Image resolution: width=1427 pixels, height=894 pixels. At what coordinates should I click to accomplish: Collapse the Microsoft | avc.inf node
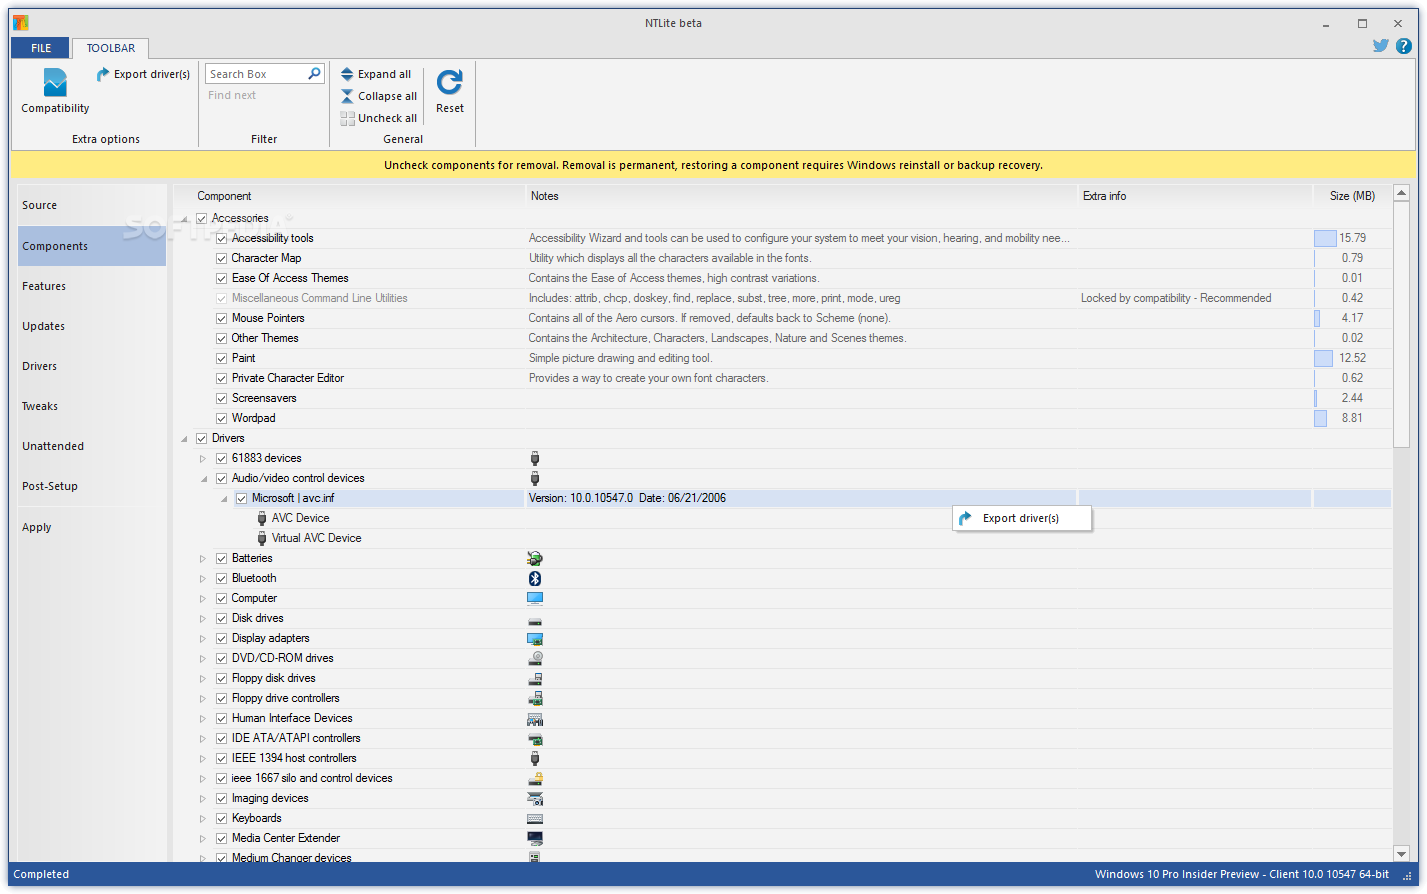pyautogui.click(x=224, y=499)
